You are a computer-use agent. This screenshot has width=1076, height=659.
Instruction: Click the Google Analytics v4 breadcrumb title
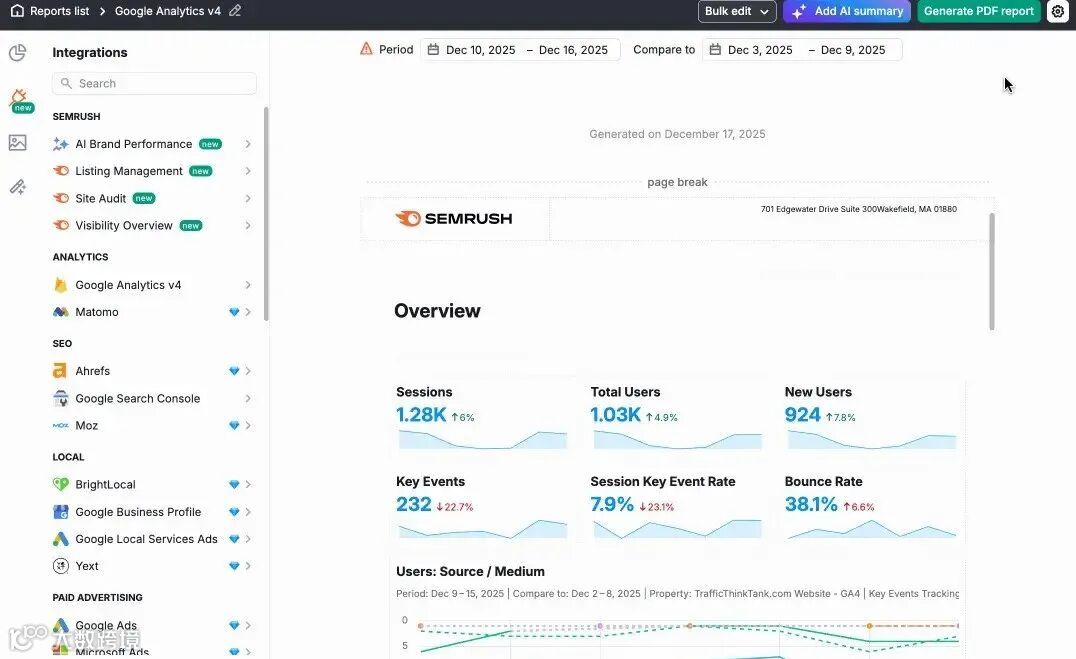tap(167, 11)
